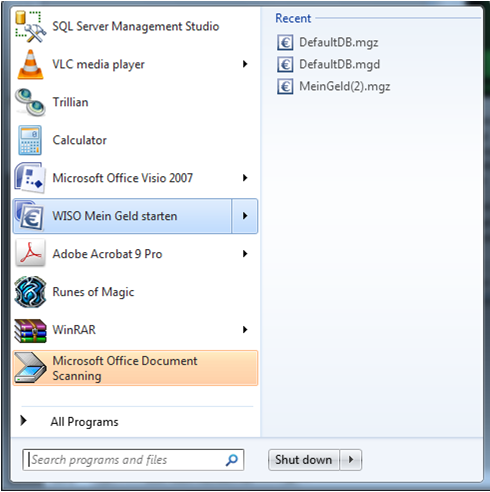This screenshot has height=492, width=490.
Task: Launch Runes of Magic icon
Action: 30,292
